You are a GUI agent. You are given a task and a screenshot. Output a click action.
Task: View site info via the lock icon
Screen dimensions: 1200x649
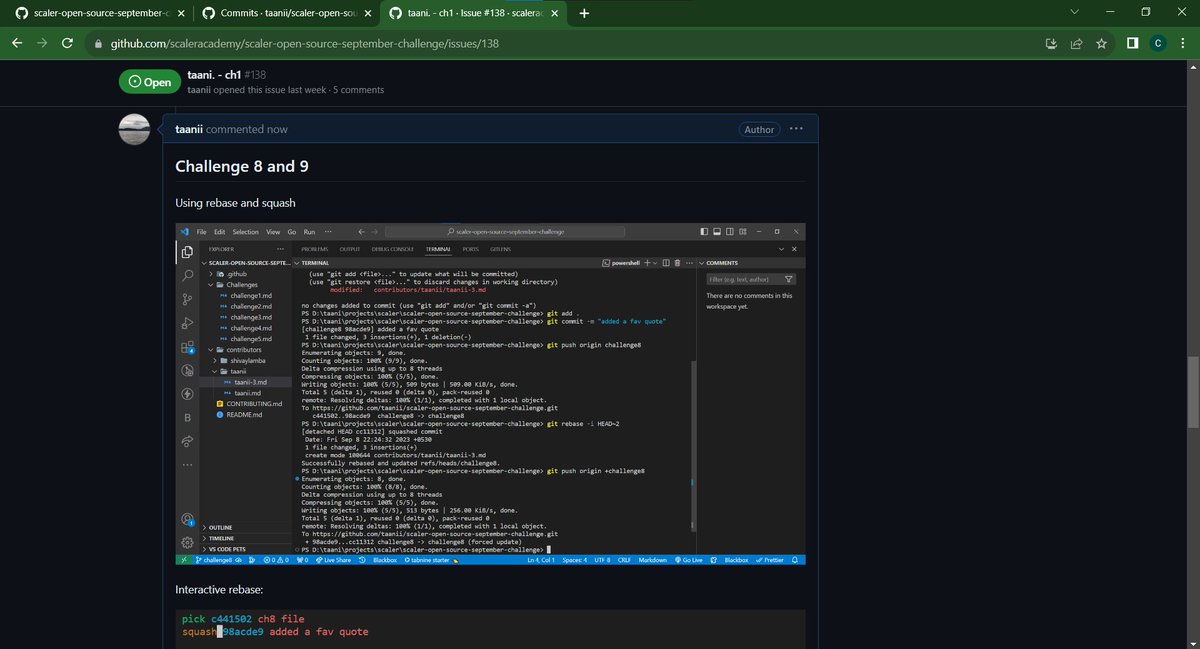tap(98, 44)
